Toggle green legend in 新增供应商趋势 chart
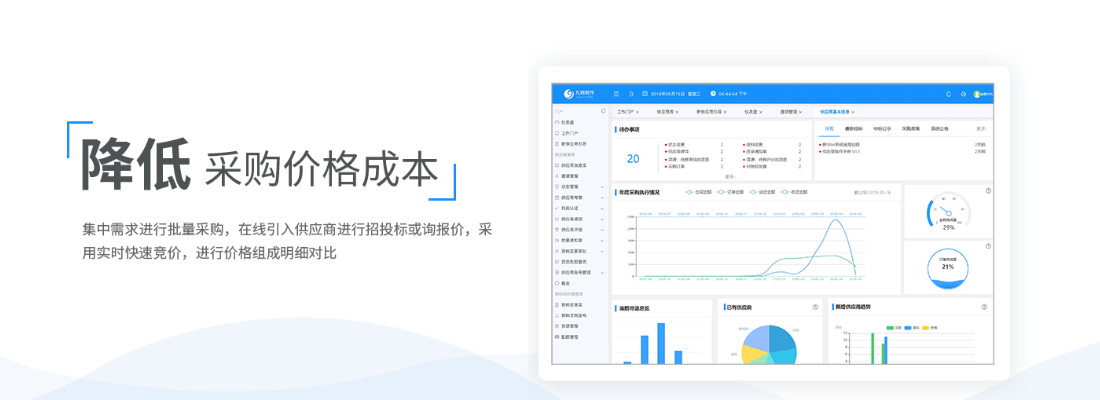The width and height of the screenshot is (1100, 400). (x=894, y=328)
